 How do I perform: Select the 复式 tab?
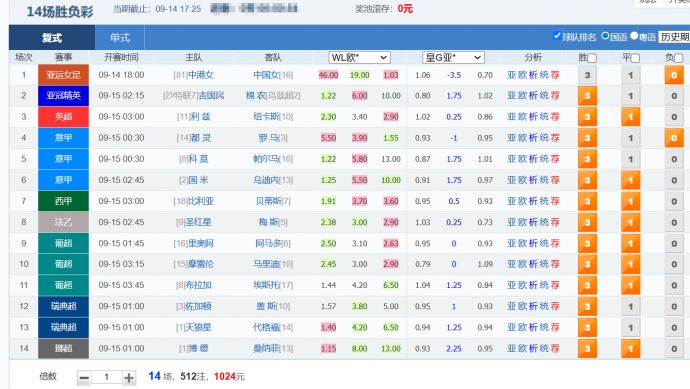tap(52, 38)
